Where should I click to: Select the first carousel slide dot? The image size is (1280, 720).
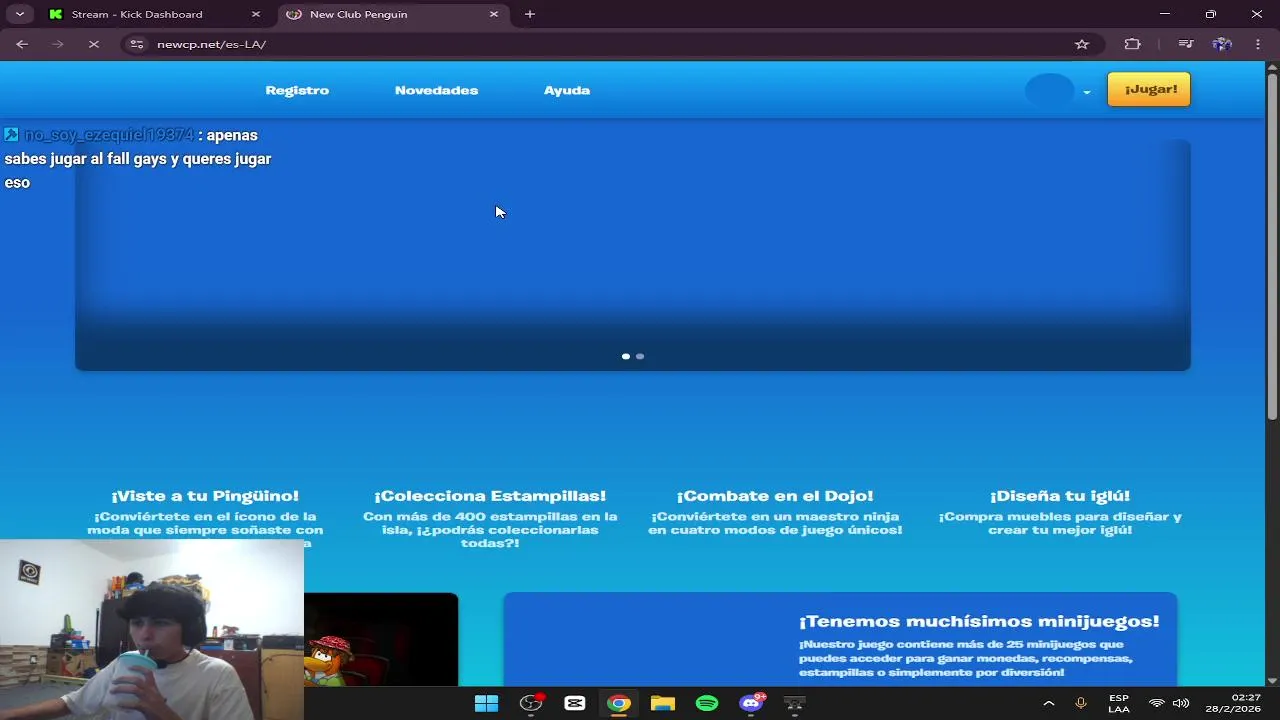[x=626, y=356]
